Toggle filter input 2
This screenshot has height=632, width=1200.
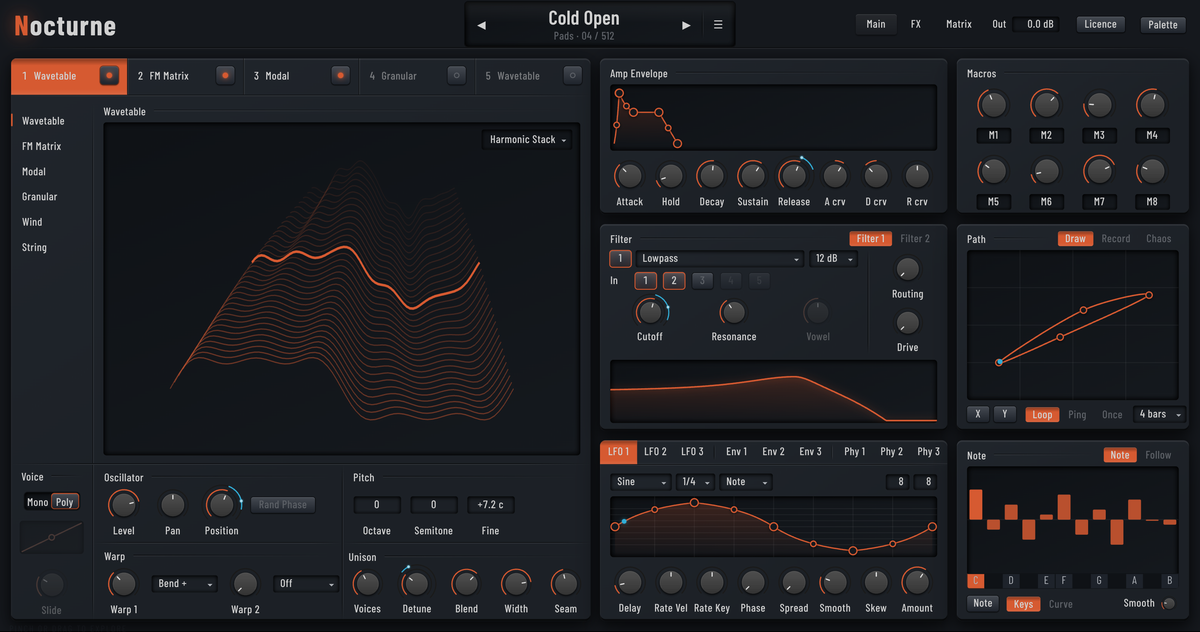(x=674, y=281)
